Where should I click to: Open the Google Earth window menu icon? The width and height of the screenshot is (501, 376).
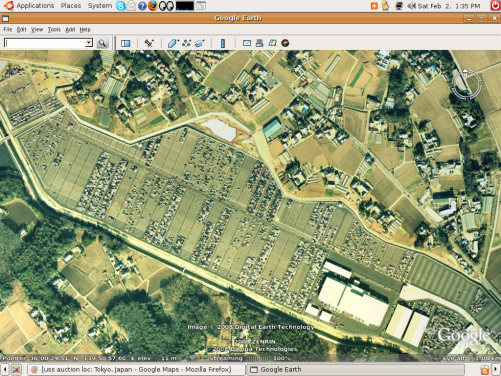(x=5, y=18)
